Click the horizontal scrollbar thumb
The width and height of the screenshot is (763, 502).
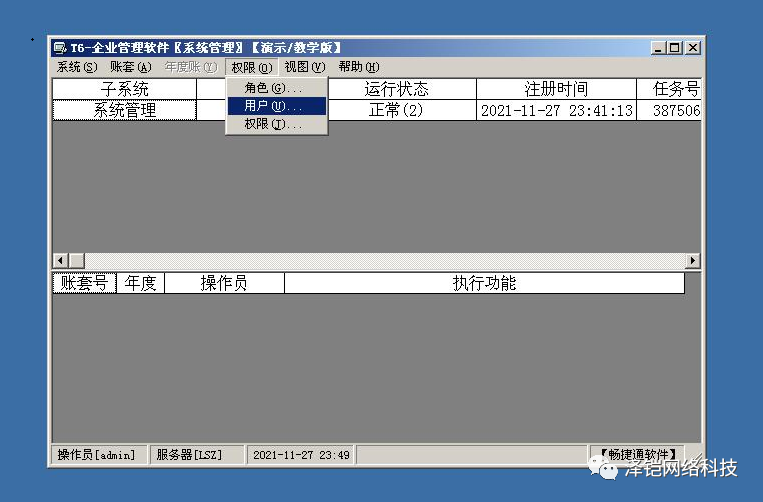77,261
